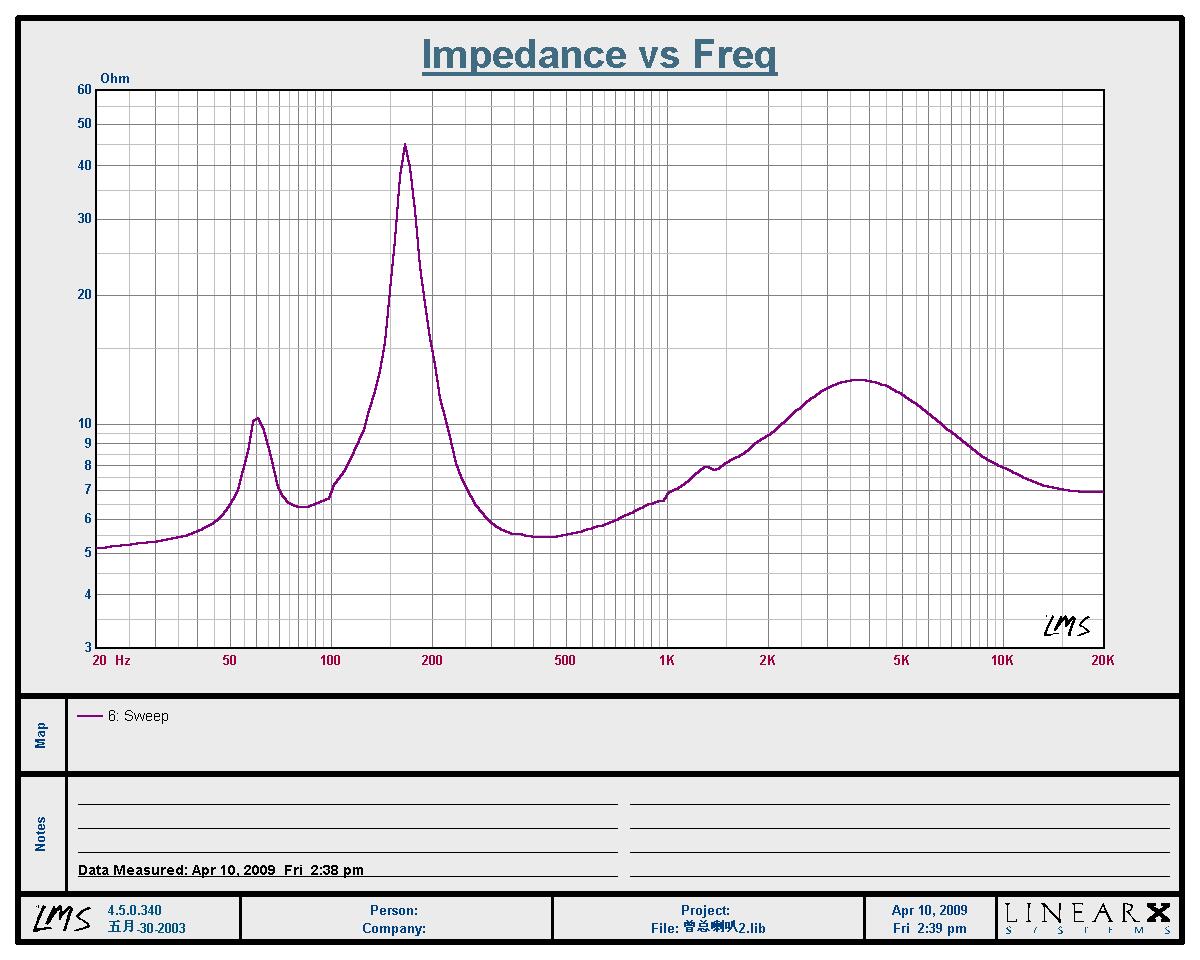Click the tallest impedance peak near 170 Hz
1200x960 pixels.
[405, 146]
